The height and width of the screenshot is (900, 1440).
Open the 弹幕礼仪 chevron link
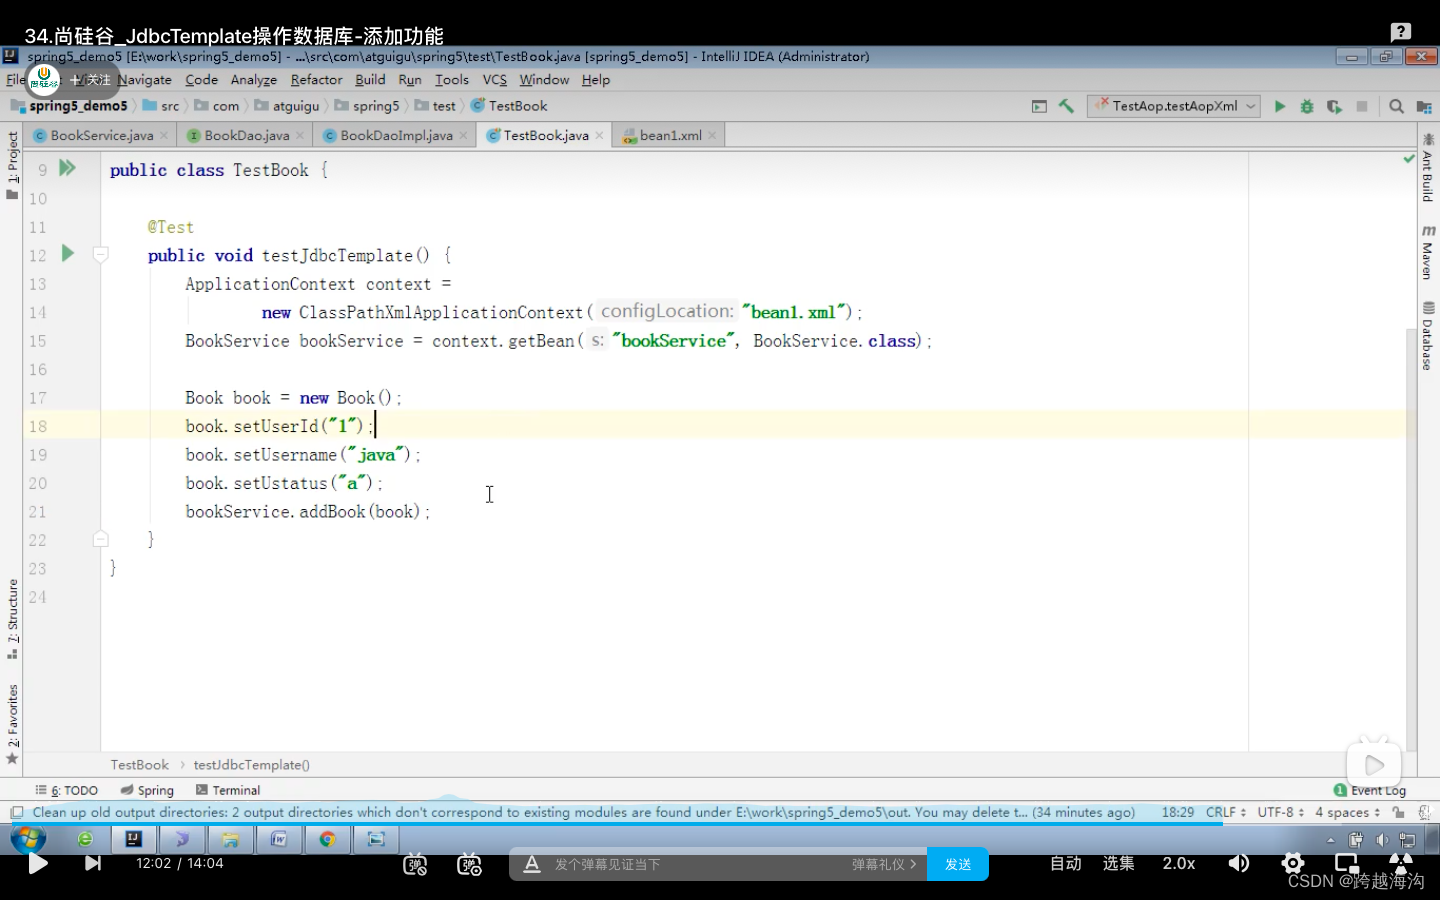point(884,864)
